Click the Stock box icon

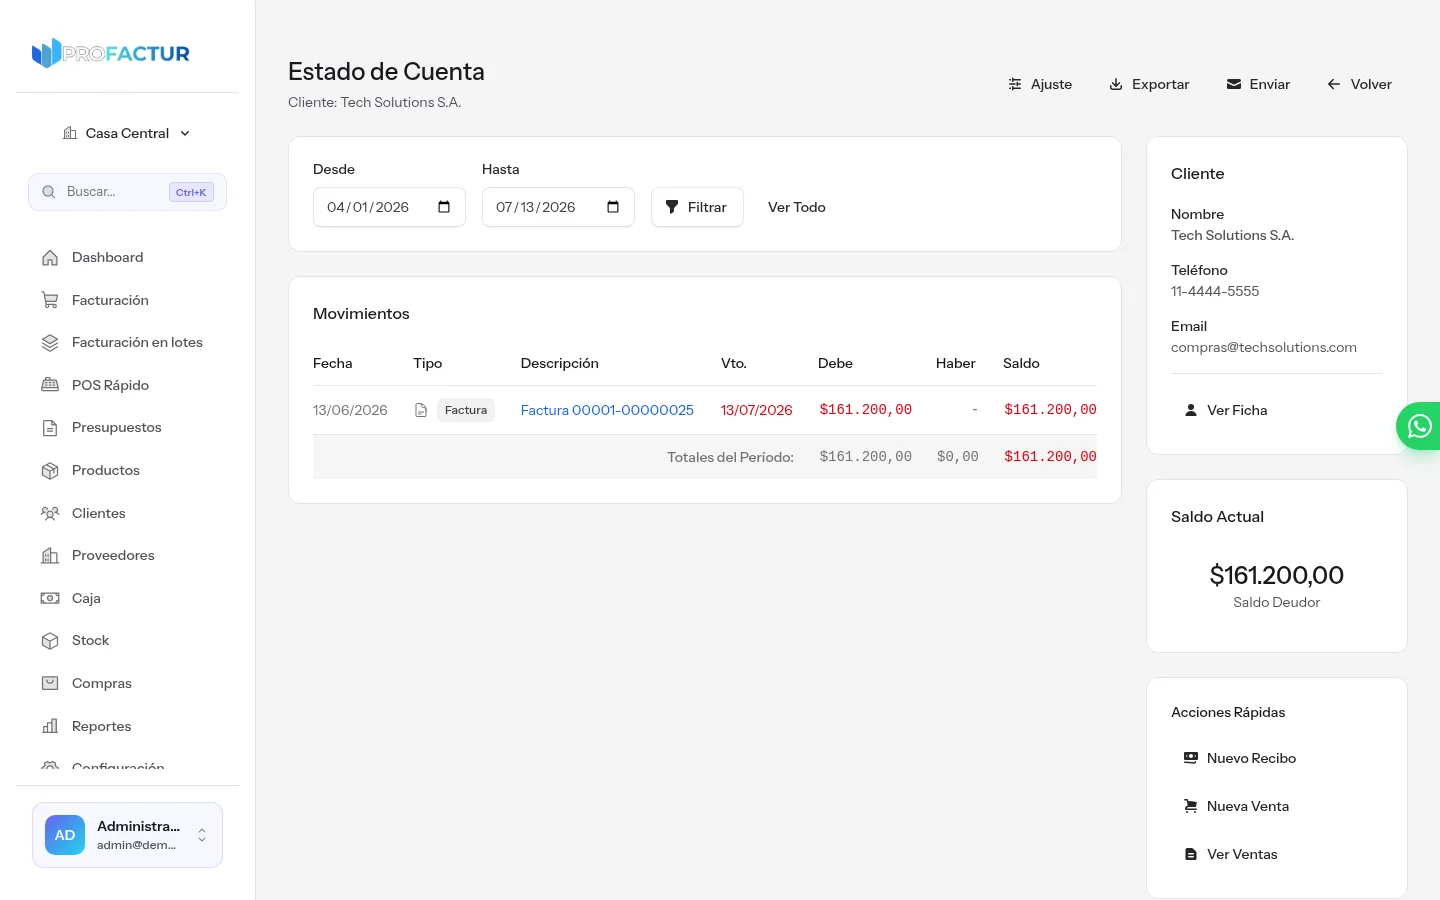point(50,641)
